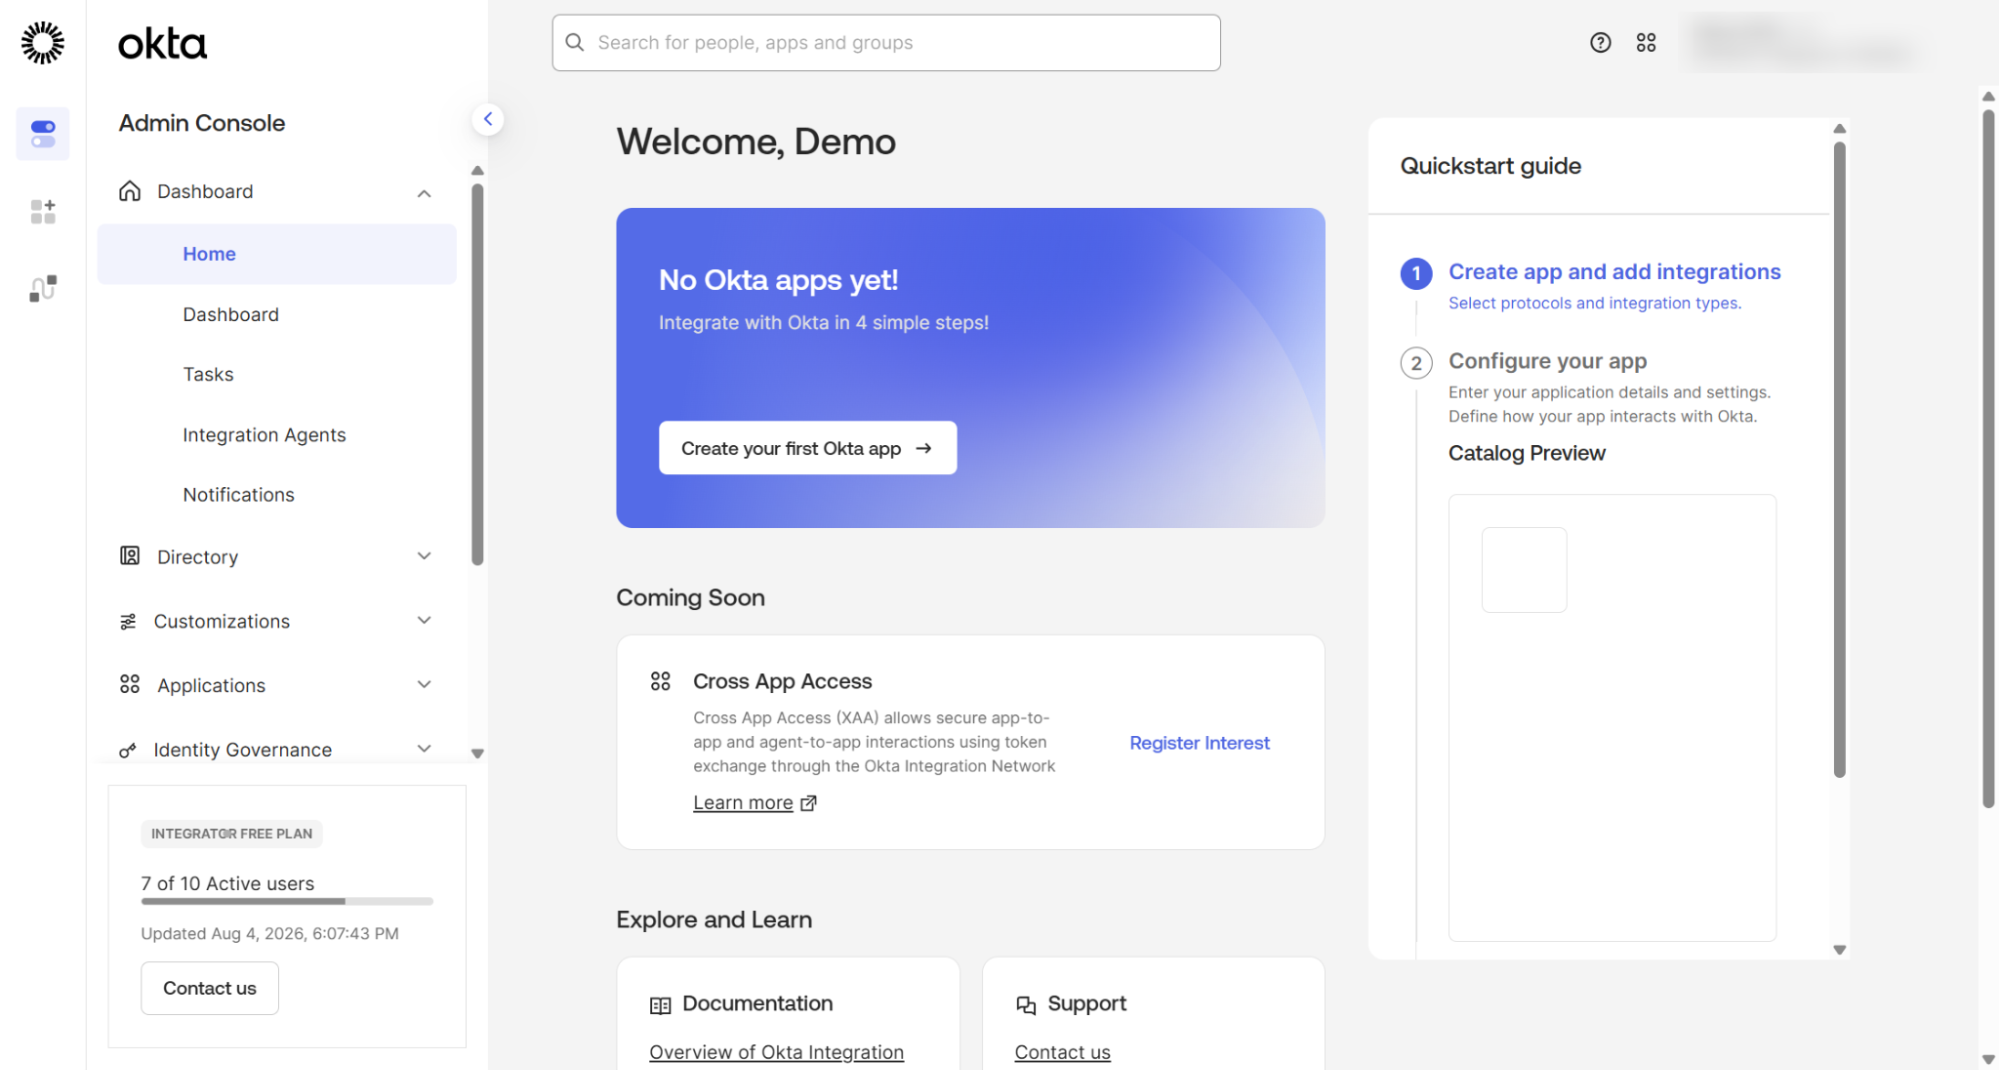1999x1070 pixels.
Task: Click Quickstart panel scroll down arrow
Action: click(1839, 950)
